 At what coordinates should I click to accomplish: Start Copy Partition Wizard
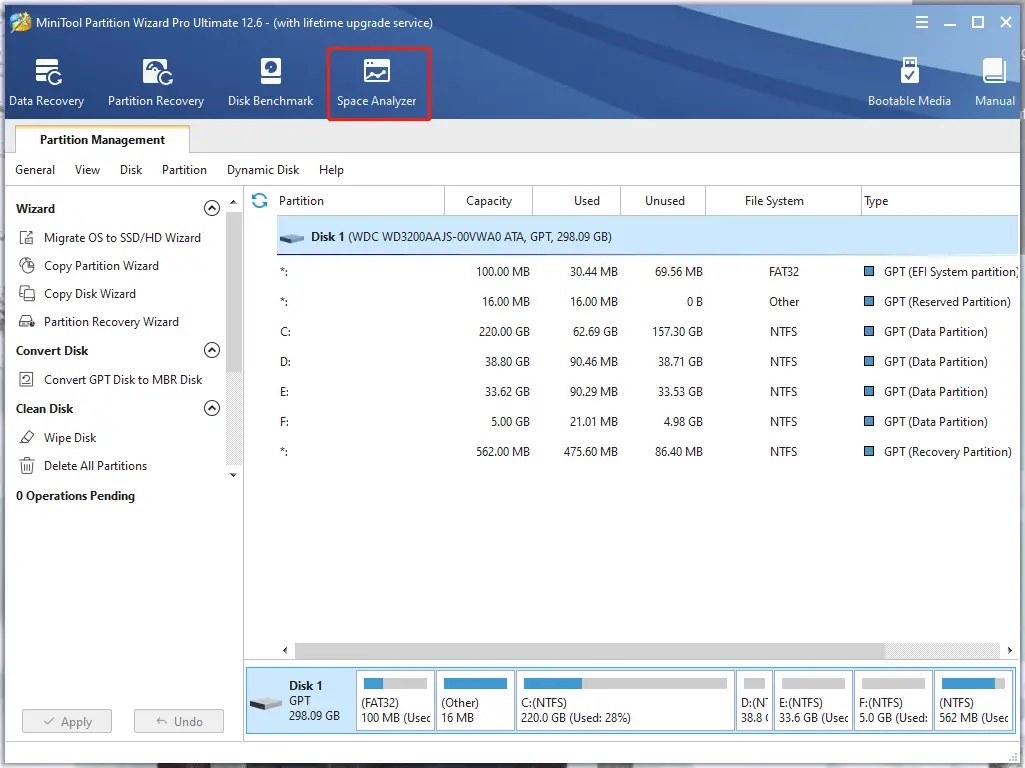click(x=89, y=266)
